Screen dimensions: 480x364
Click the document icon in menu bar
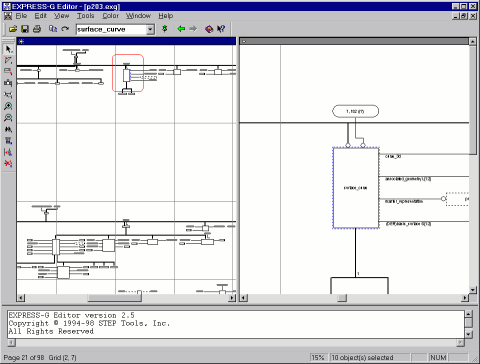(8, 16)
